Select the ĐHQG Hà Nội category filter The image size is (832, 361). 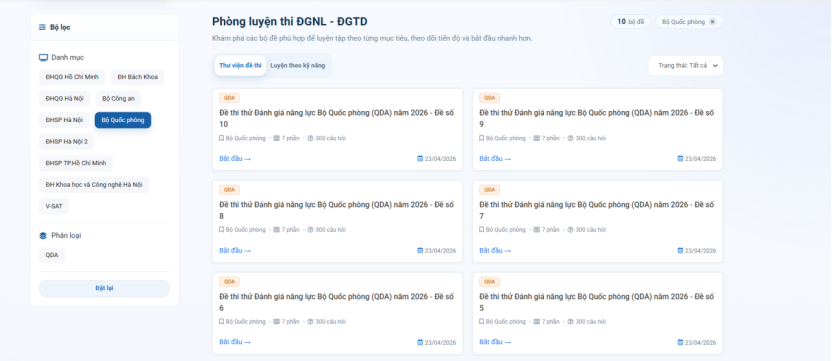click(x=65, y=99)
